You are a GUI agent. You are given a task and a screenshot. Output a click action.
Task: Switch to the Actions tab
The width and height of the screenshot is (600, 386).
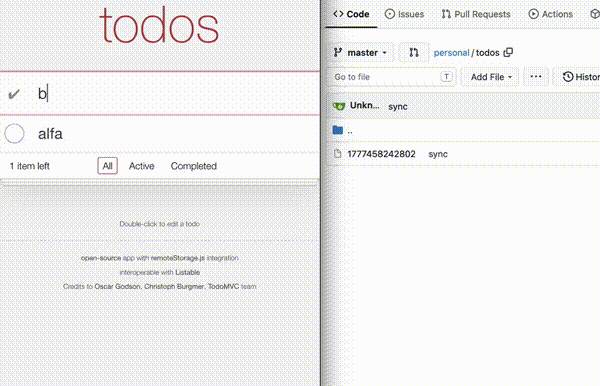click(x=551, y=14)
